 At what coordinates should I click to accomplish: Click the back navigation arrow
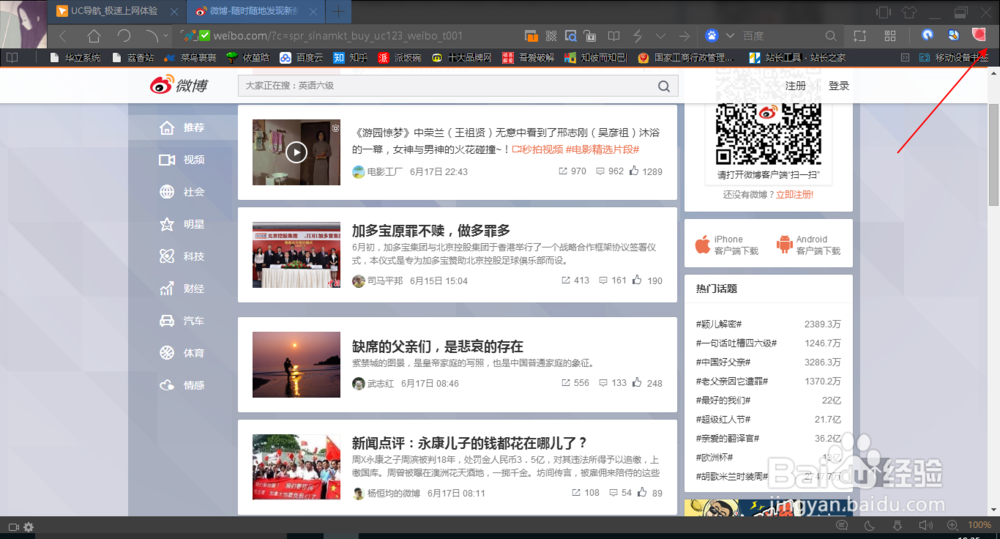pyautogui.click(x=62, y=36)
